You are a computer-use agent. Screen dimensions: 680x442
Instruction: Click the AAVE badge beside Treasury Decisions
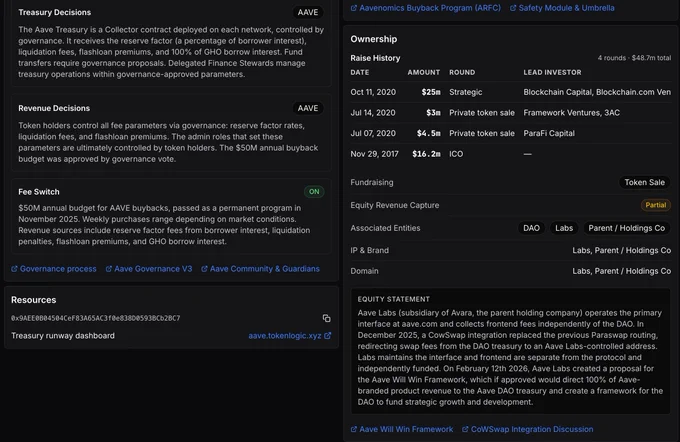coord(308,13)
